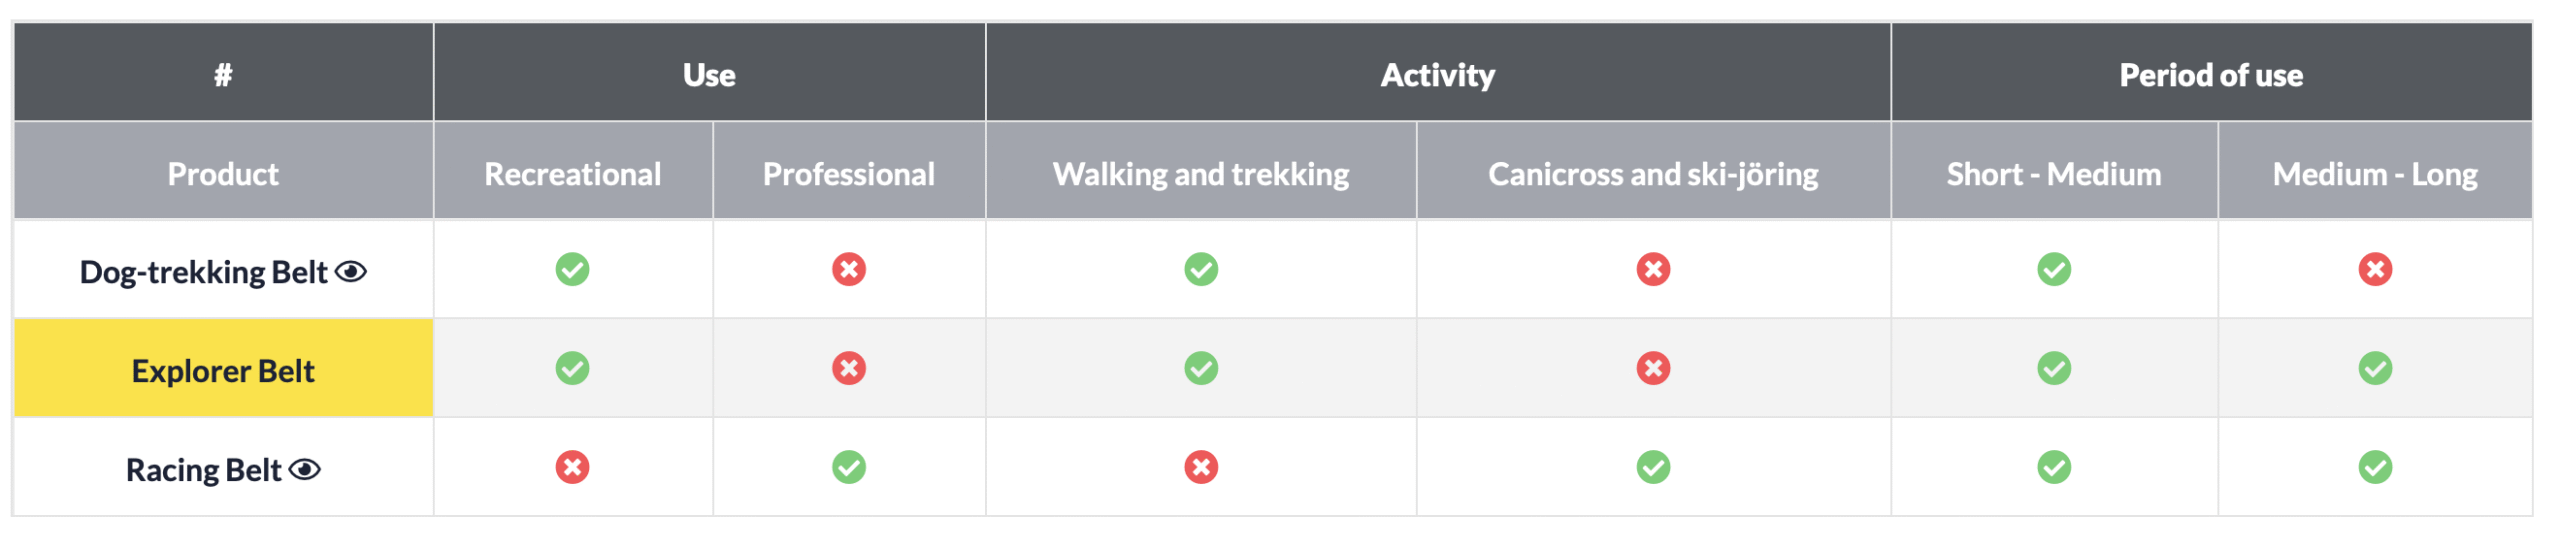Click the Use column group header

[709, 75]
